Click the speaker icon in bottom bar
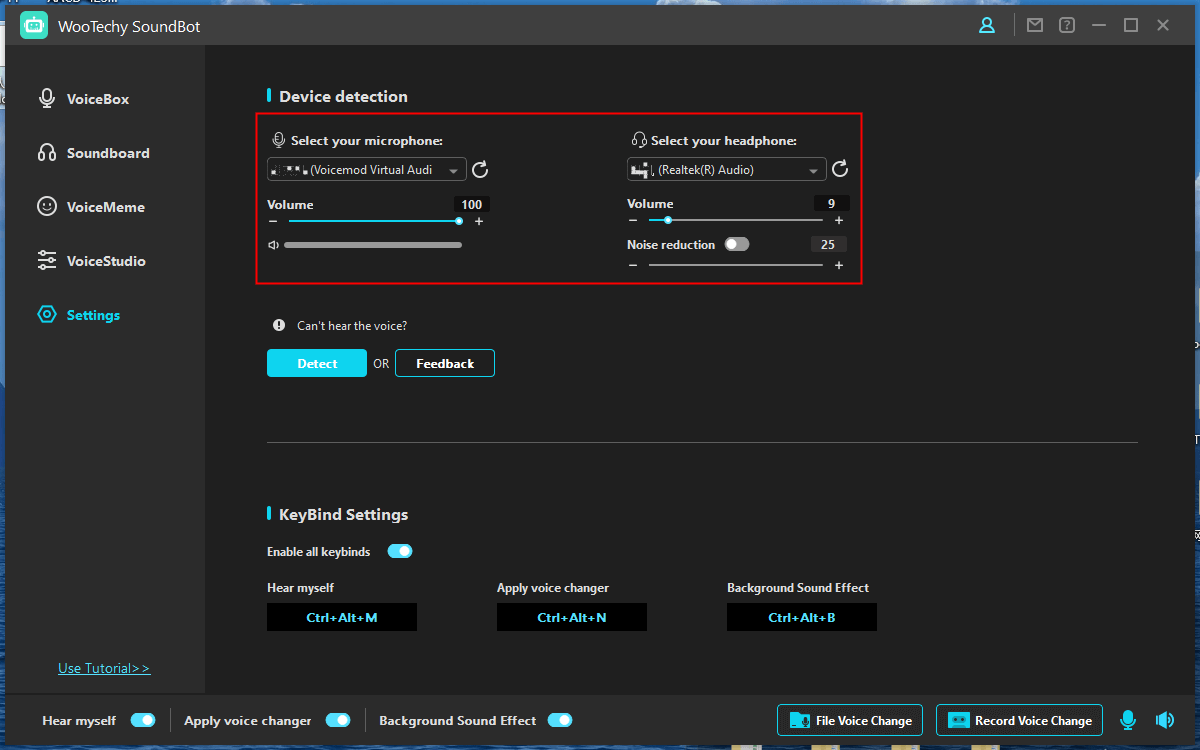Screen dimensions: 1200x750 pos(1164,720)
